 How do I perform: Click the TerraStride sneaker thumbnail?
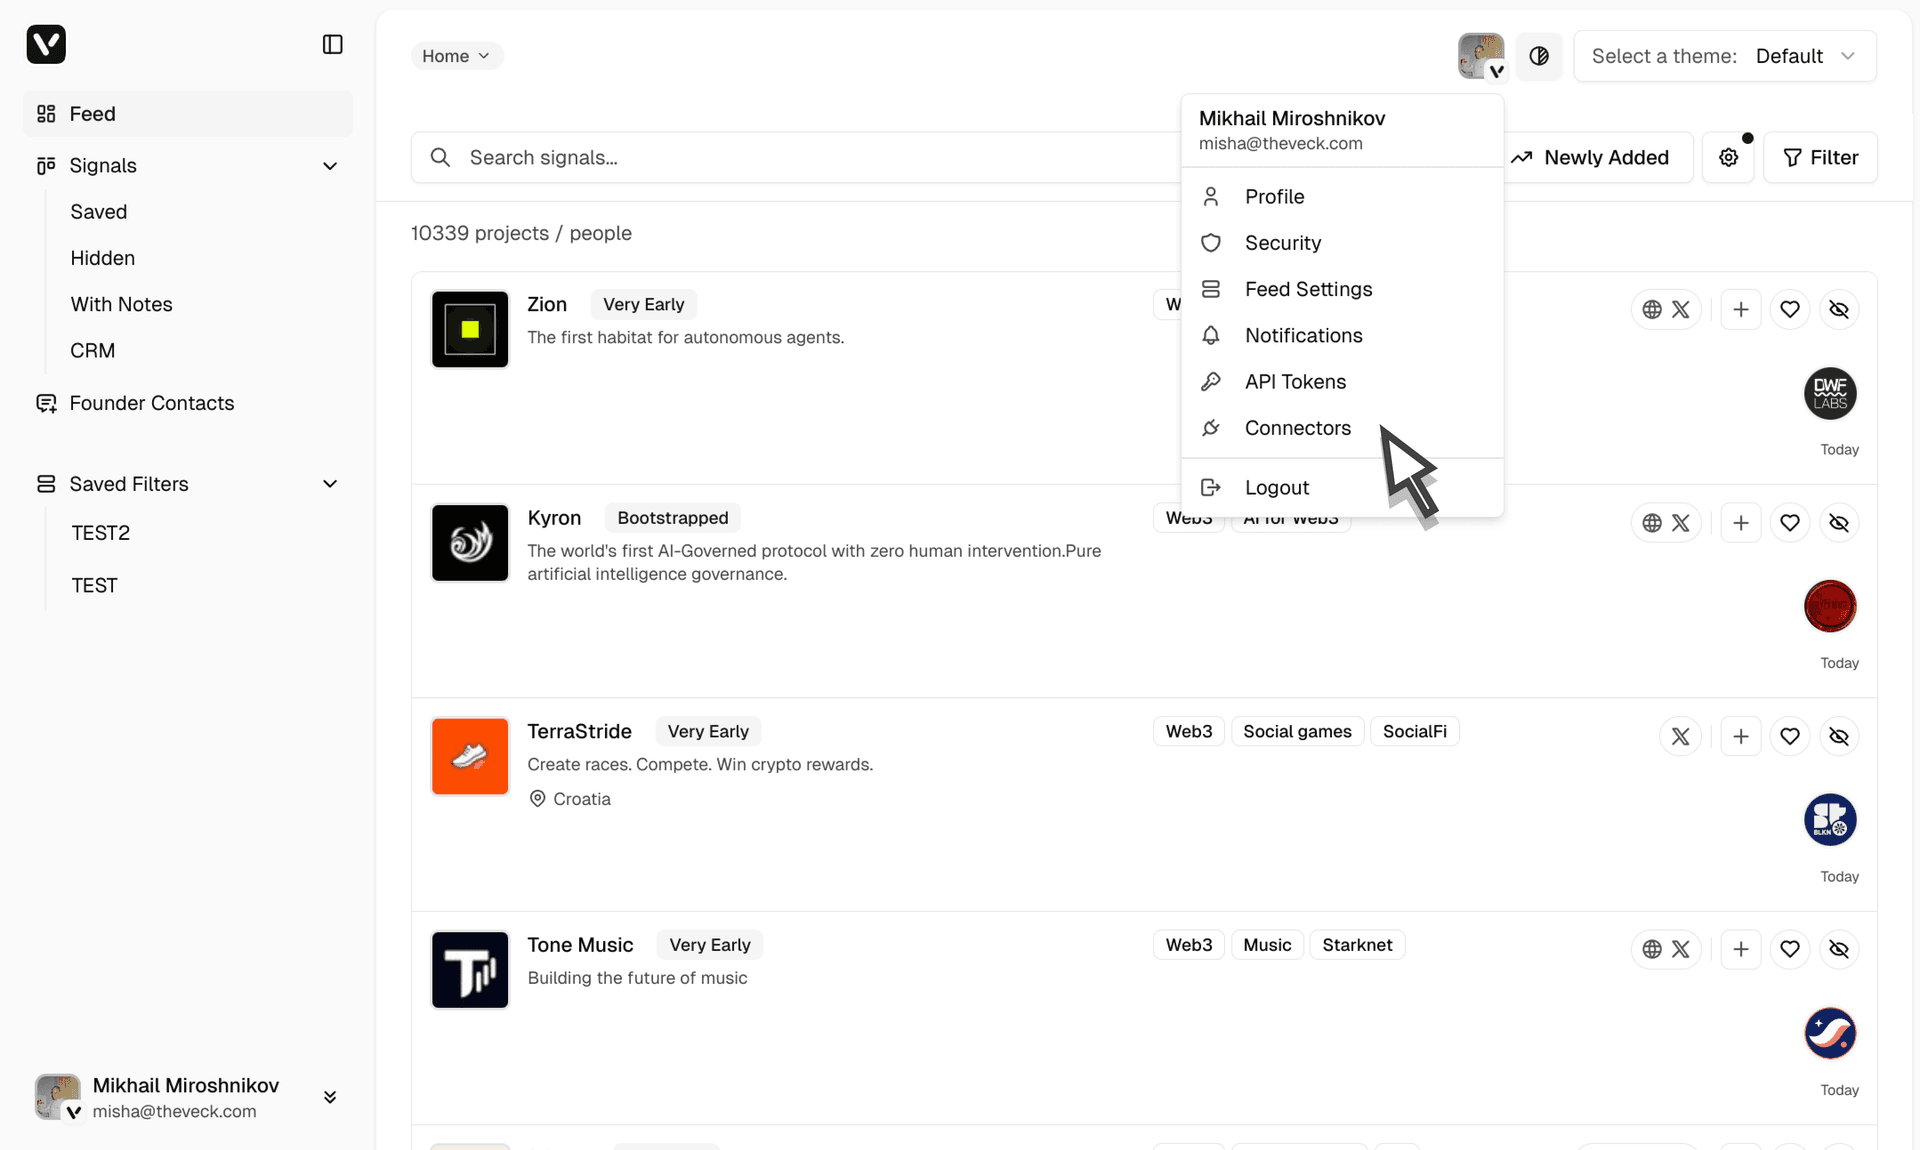point(469,756)
